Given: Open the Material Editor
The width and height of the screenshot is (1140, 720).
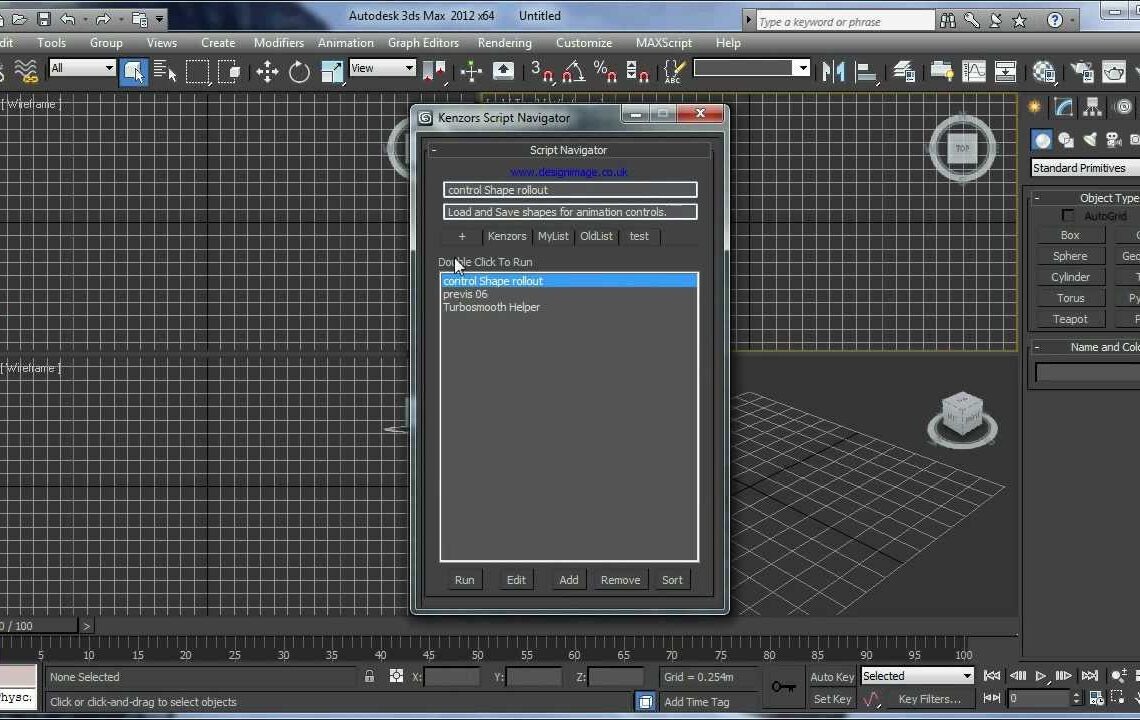Looking at the screenshot, I should click(1044, 71).
